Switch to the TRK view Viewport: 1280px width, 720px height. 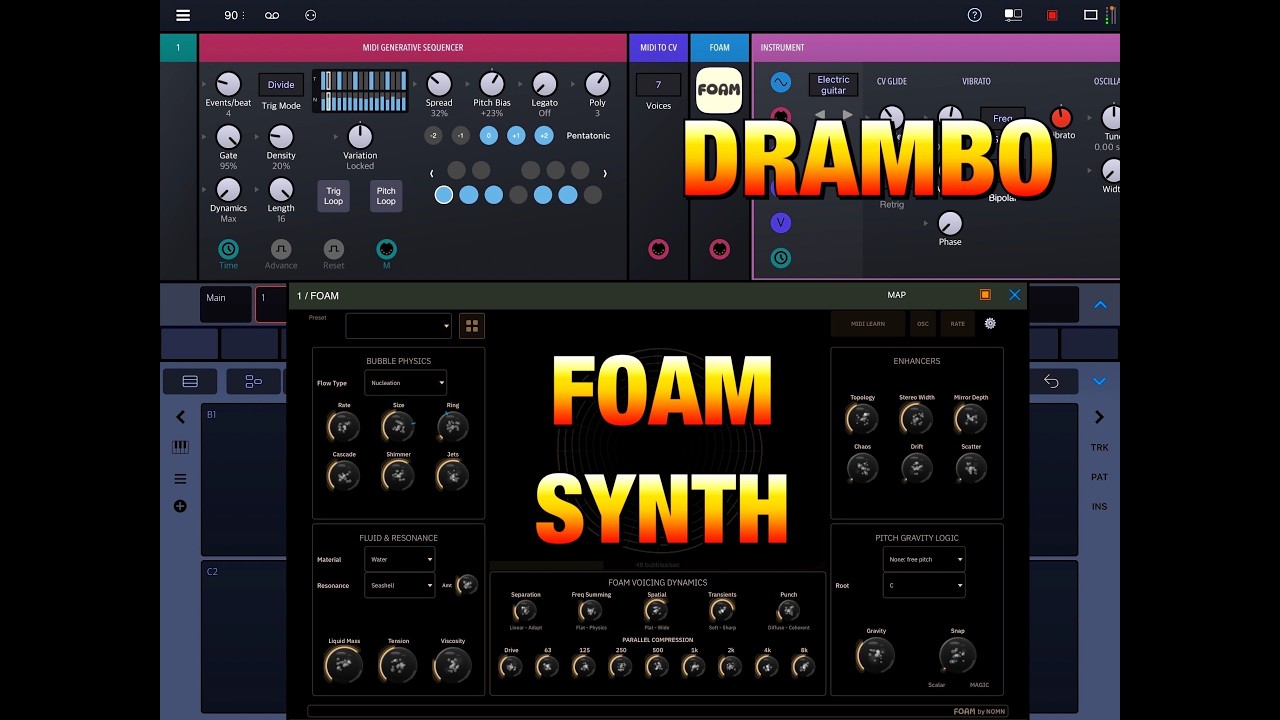click(1099, 447)
